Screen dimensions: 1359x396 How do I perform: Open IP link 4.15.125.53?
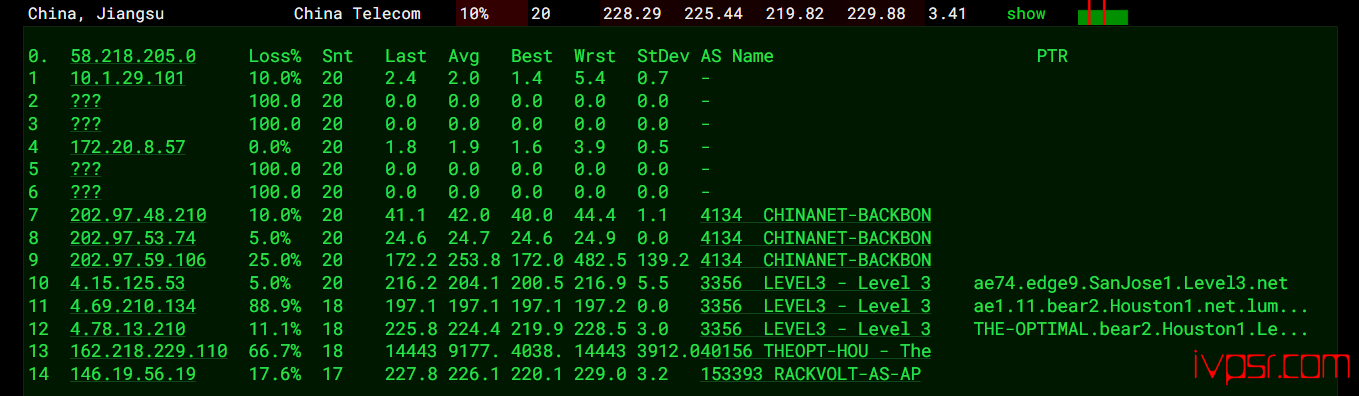[127, 283]
